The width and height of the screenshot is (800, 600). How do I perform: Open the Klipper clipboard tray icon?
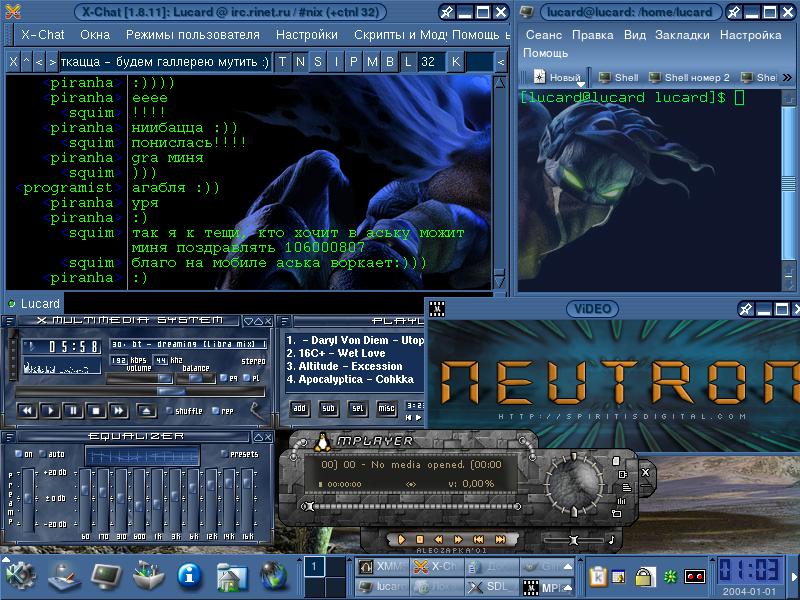(x=597, y=575)
